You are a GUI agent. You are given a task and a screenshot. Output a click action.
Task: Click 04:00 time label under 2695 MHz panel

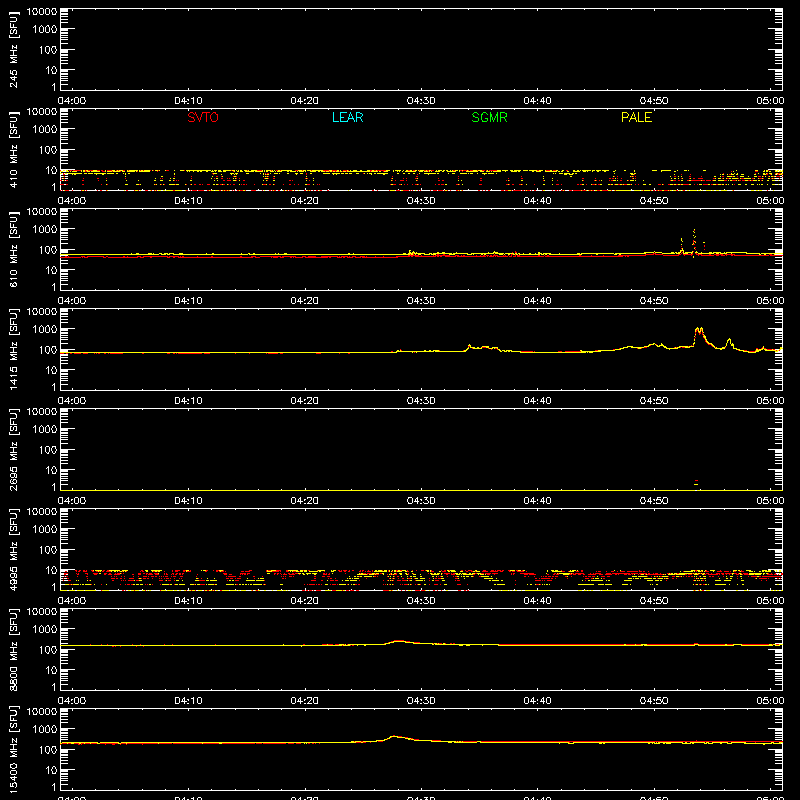pos(72,501)
